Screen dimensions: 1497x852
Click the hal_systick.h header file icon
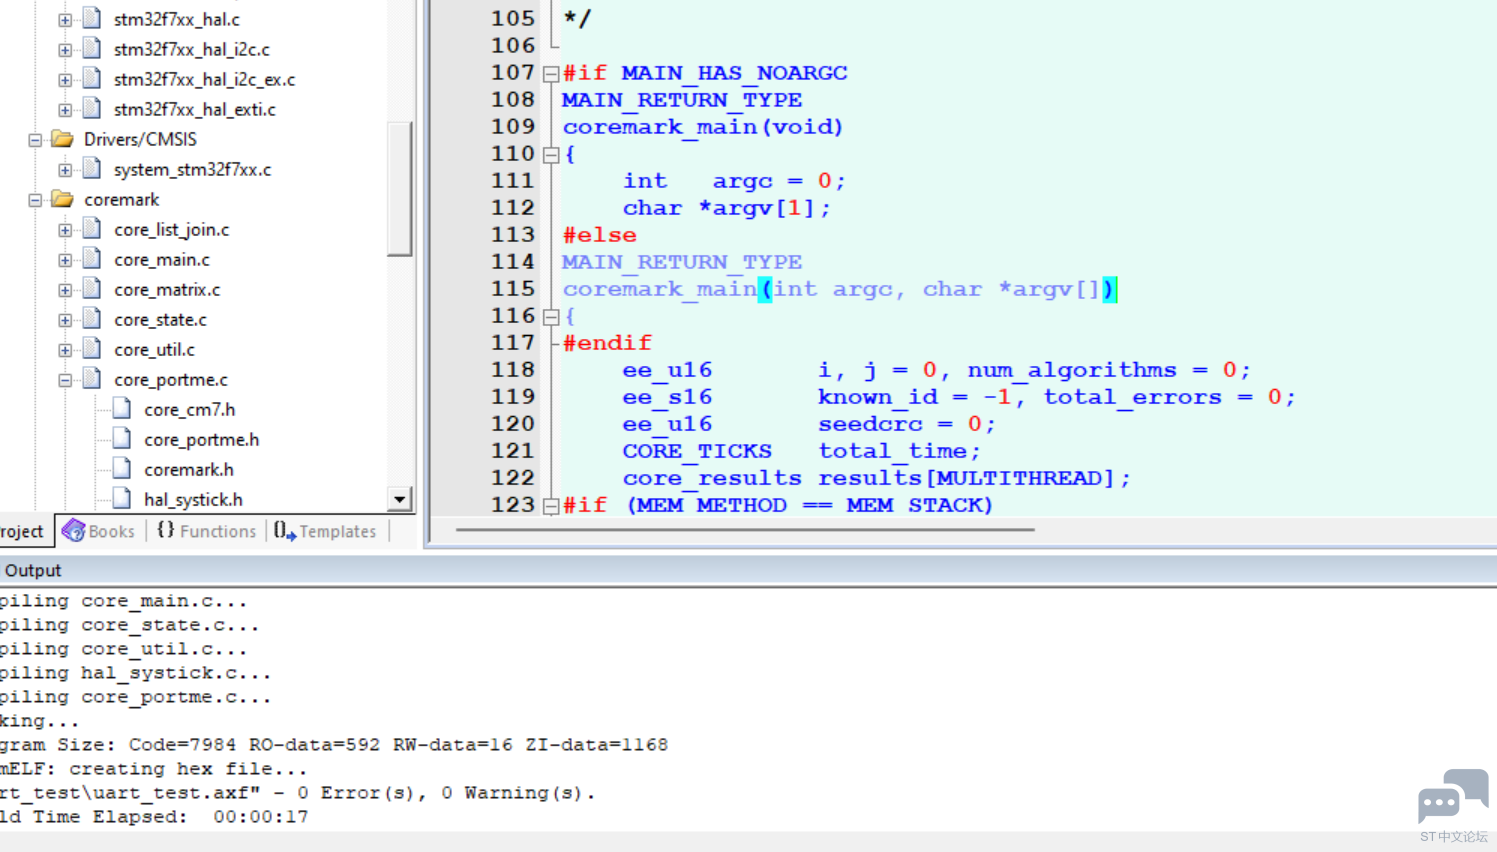[122, 498]
